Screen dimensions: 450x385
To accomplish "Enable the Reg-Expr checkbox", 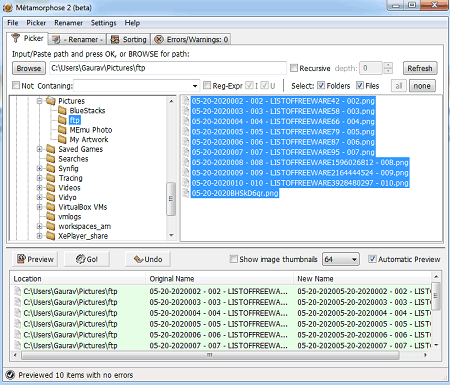I will pos(207,86).
